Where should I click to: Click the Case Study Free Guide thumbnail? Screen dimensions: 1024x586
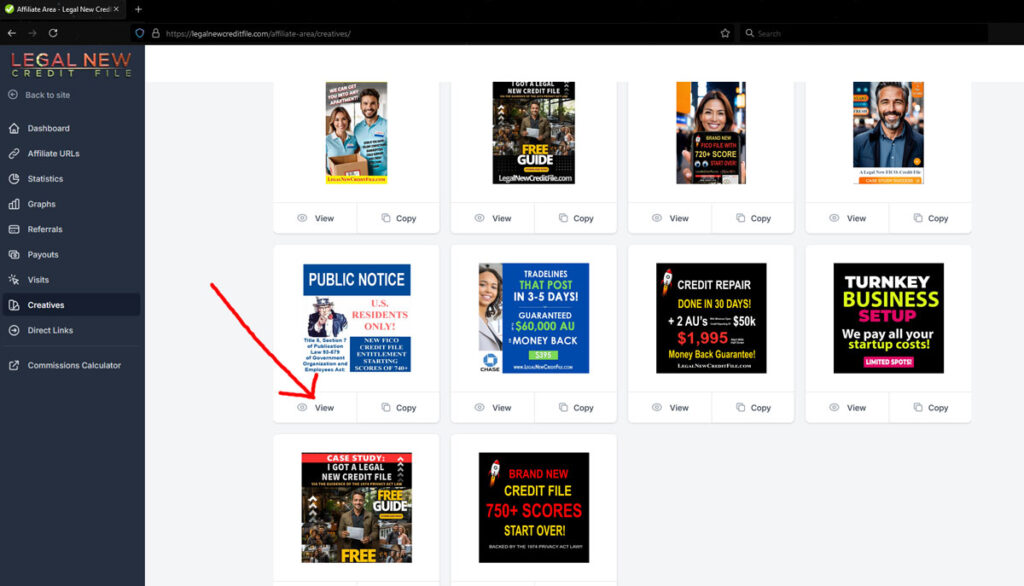click(x=356, y=507)
